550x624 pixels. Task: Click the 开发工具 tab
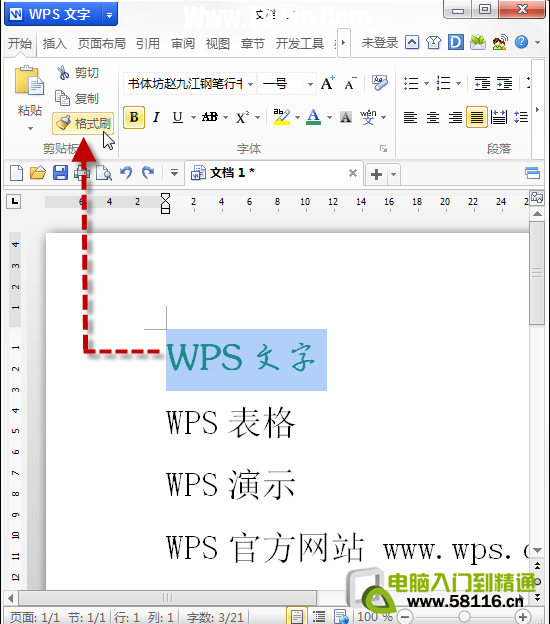(300, 43)
